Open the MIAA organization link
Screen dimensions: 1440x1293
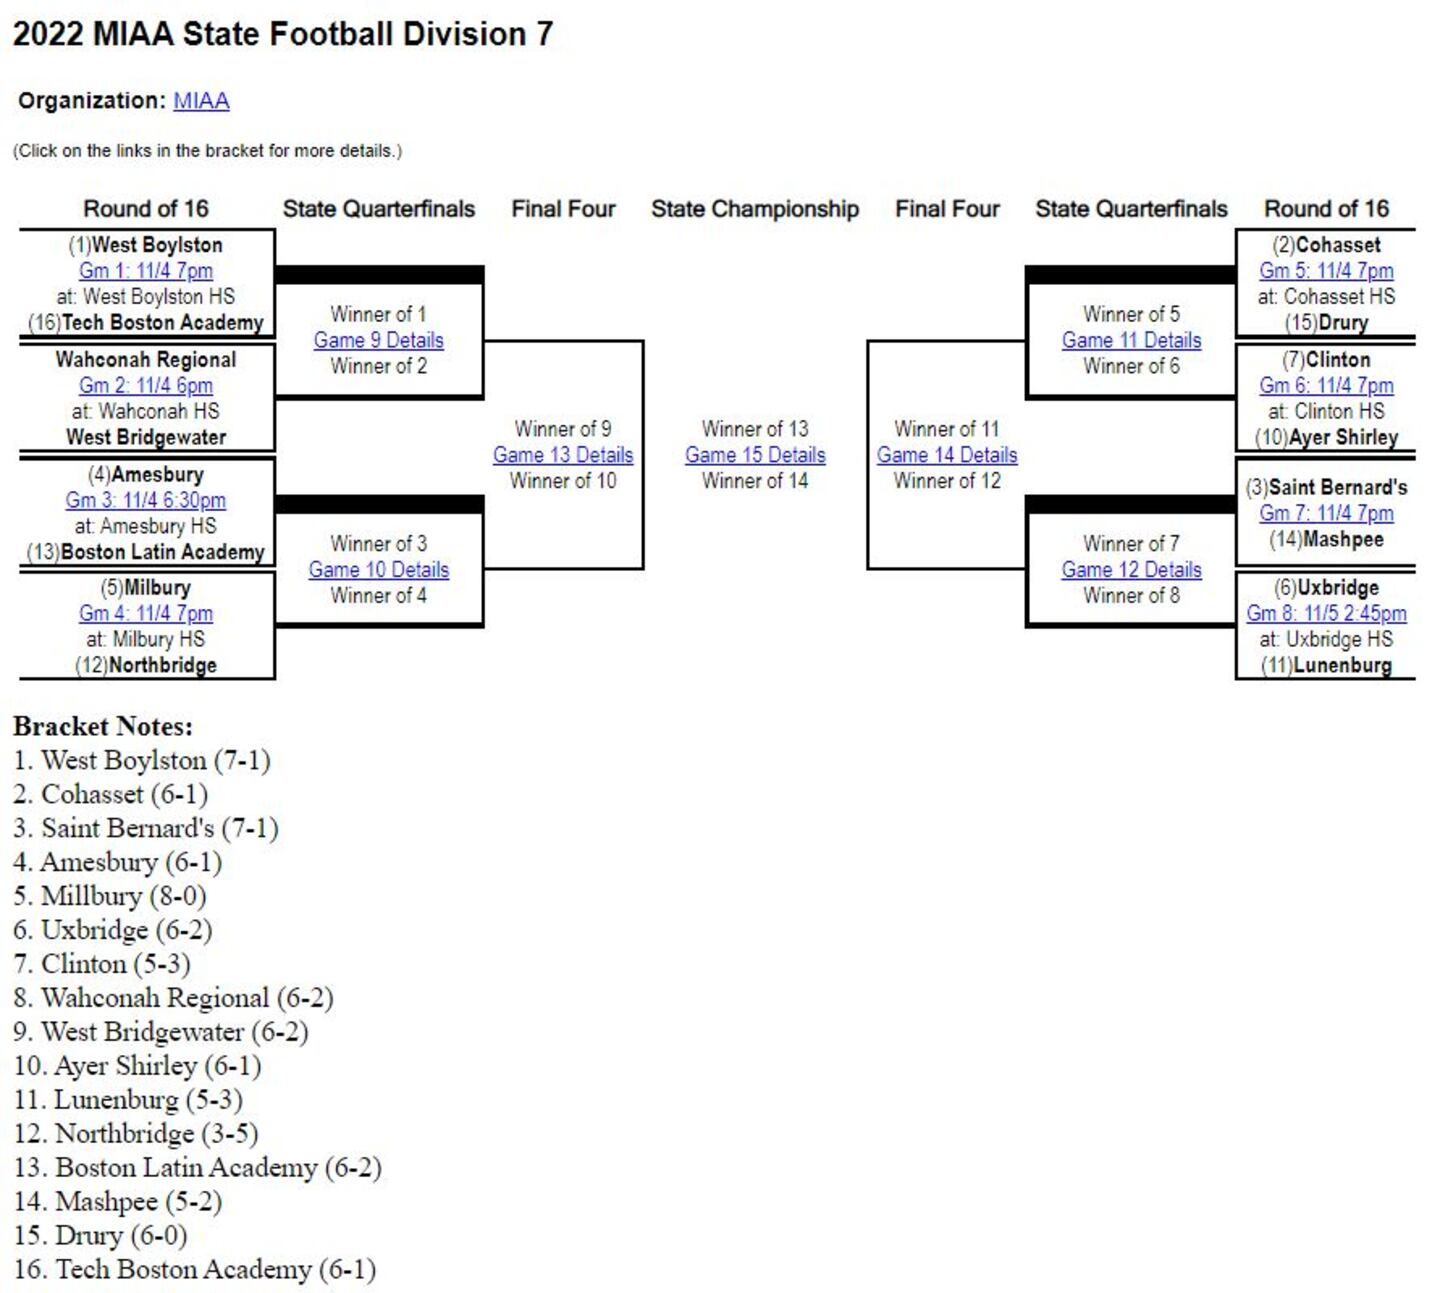(201, 101)
